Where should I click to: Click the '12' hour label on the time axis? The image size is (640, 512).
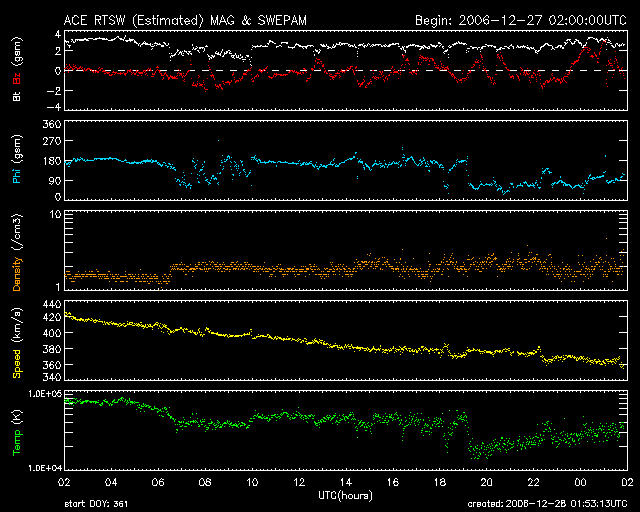(299, 482)
